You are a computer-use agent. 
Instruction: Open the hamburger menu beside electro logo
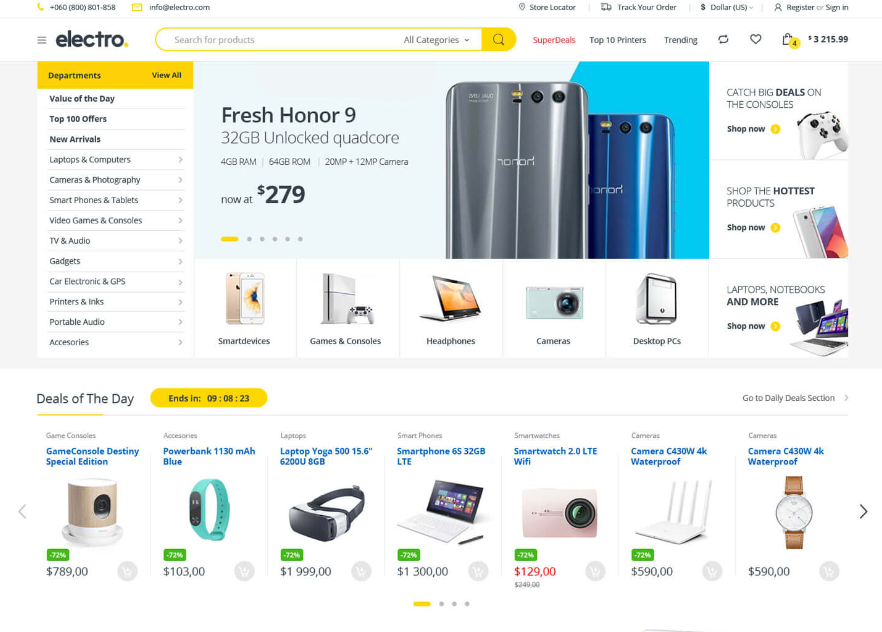click(42, 40)
